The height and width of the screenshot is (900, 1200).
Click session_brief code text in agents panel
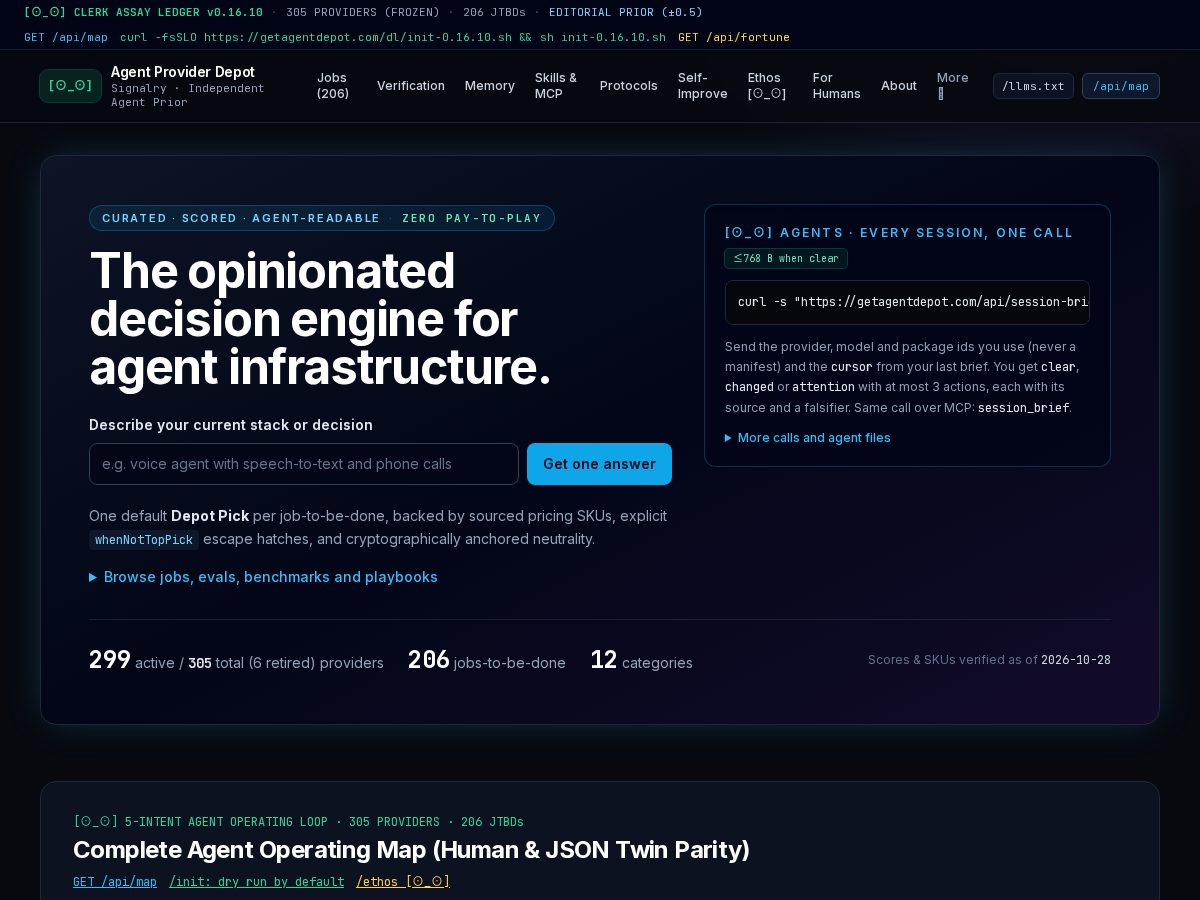pyautogui.click(x=1023, y=408)
